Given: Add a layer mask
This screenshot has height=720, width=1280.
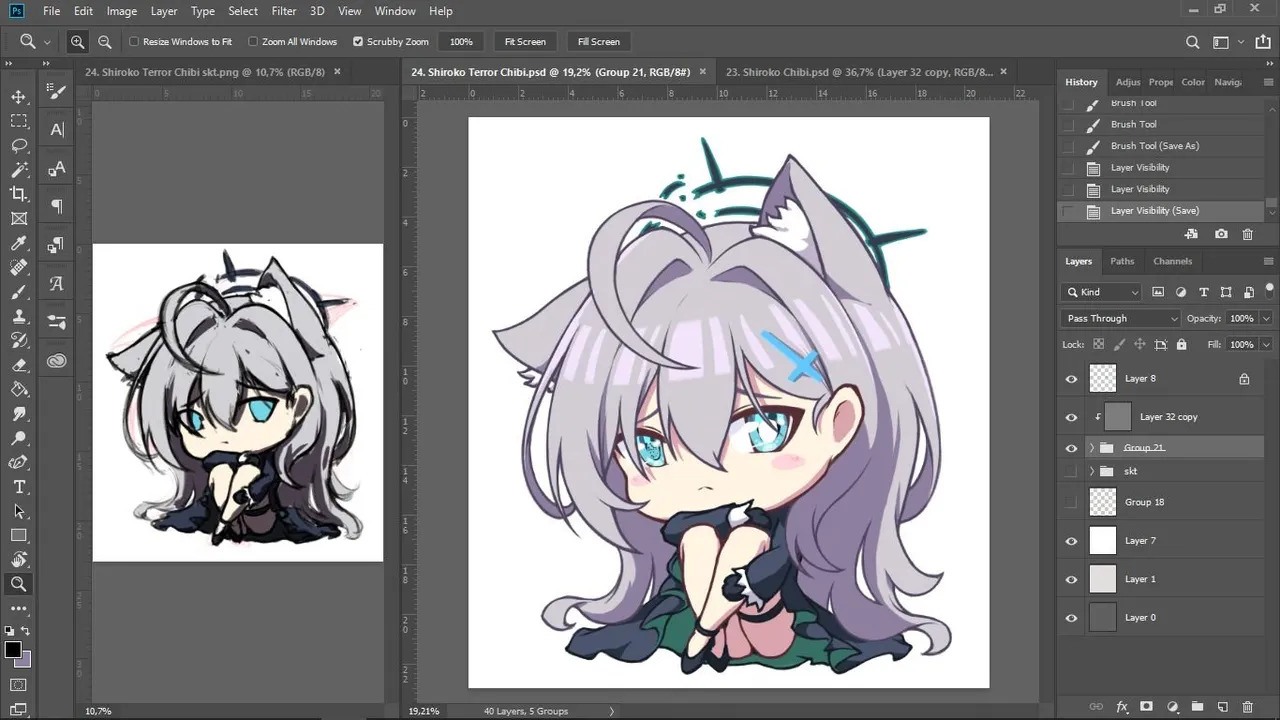Looking at the screenshot, I should (1147, 707).
